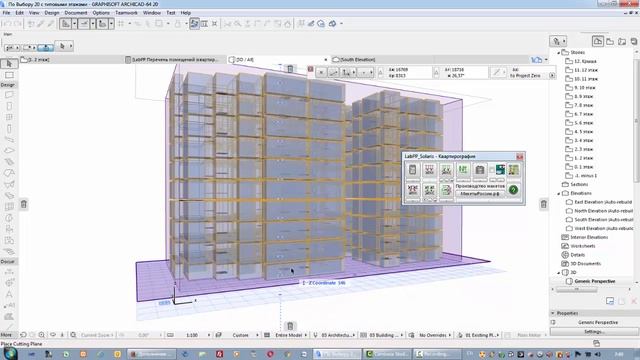This screenshot has height=360, width=640.
Task: Select the Wall tool under the Design section
Action: 9,95
